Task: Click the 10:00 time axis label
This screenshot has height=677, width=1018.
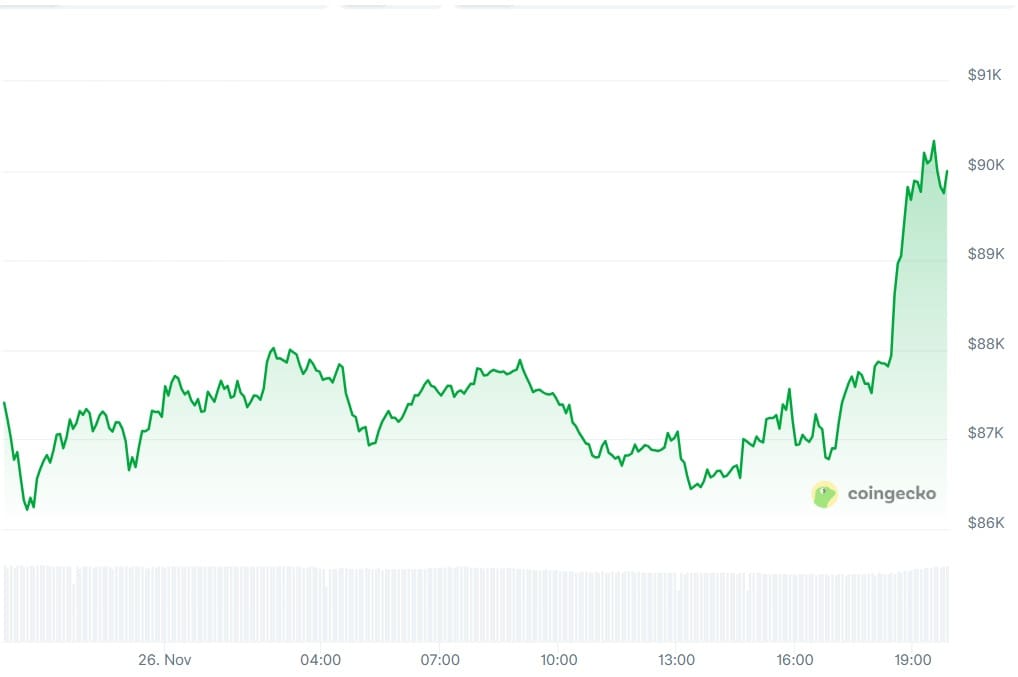Action: click(558, 660)
